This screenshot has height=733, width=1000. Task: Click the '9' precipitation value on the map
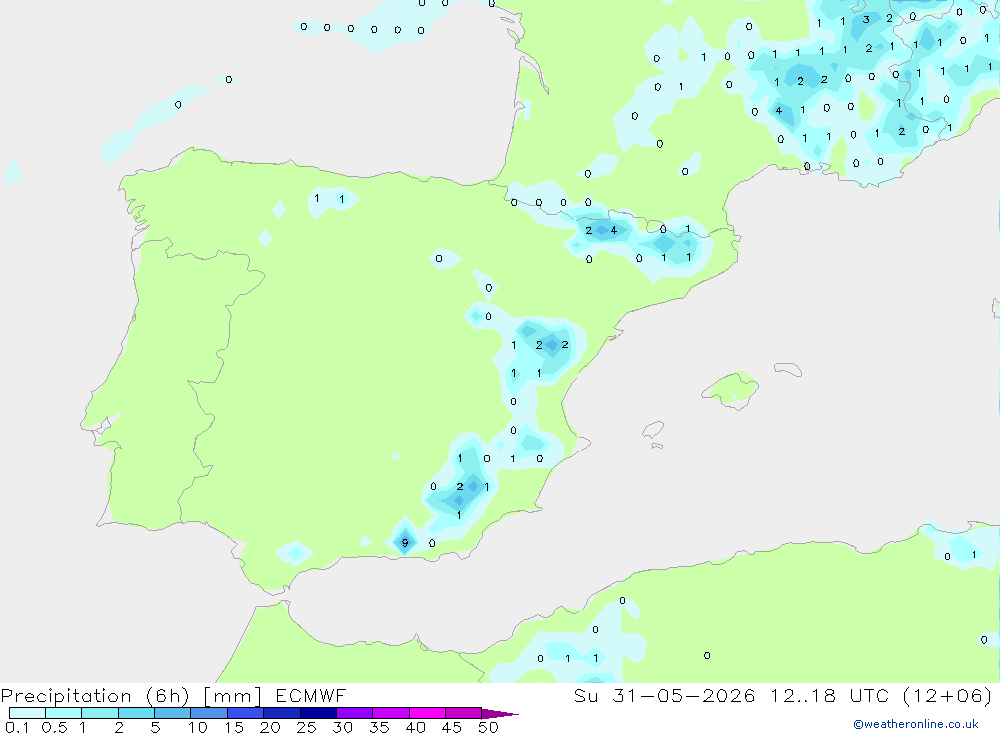(x=405, y=543)
